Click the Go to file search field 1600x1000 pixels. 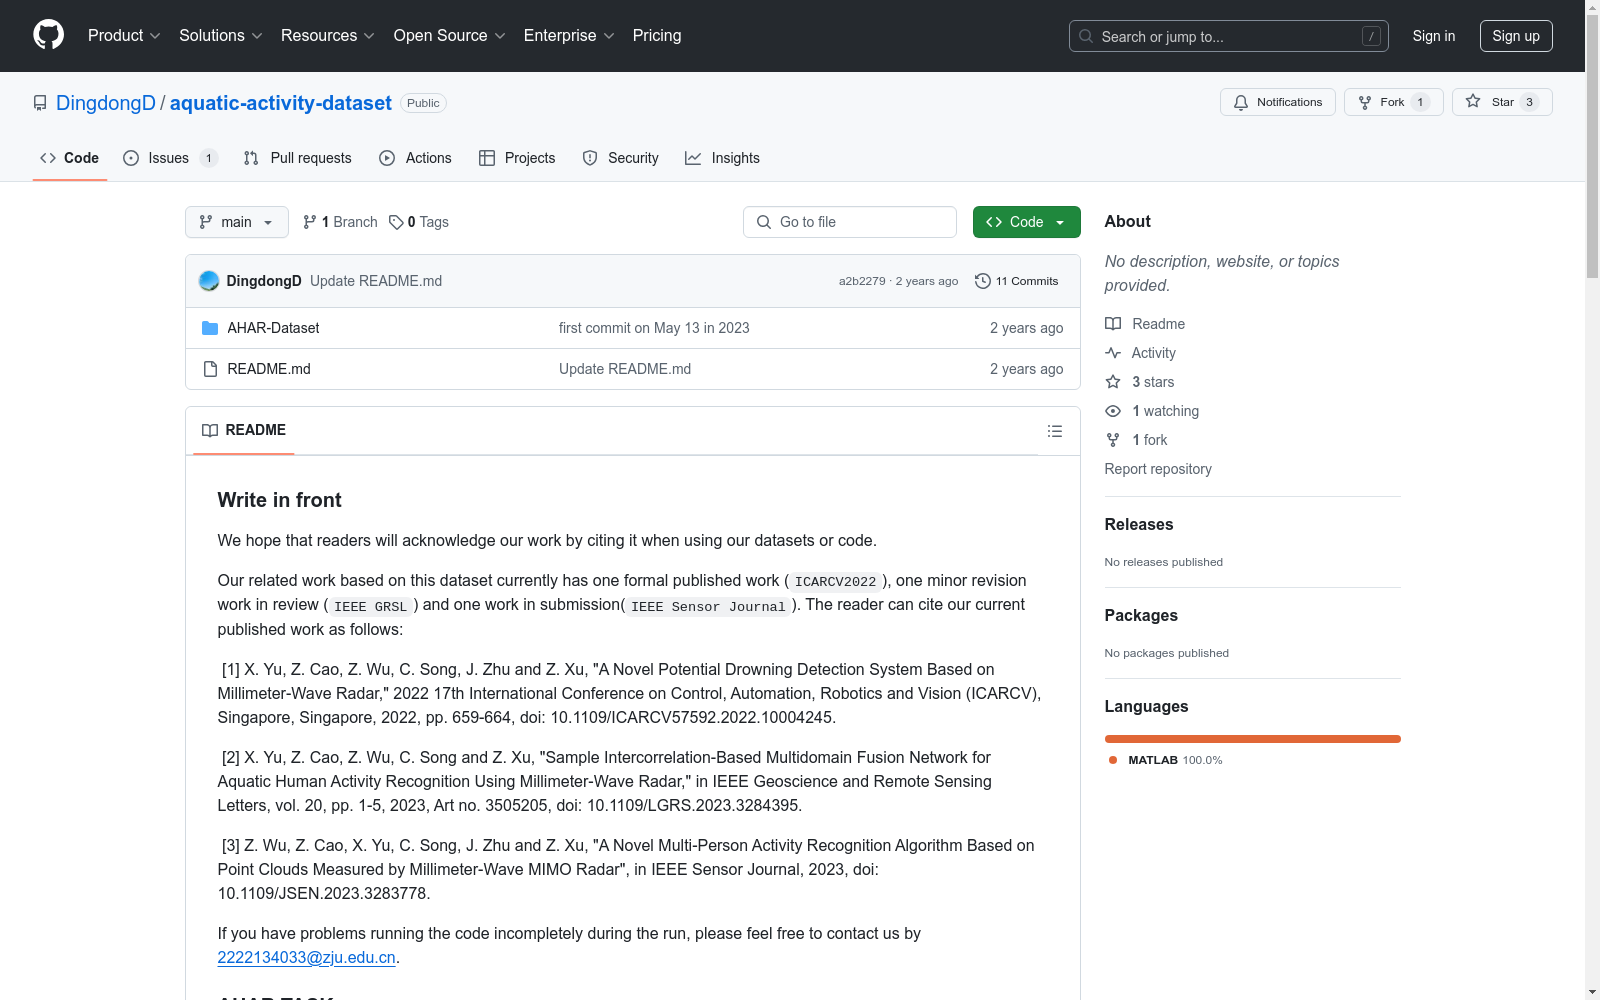(x=850, y=222)
